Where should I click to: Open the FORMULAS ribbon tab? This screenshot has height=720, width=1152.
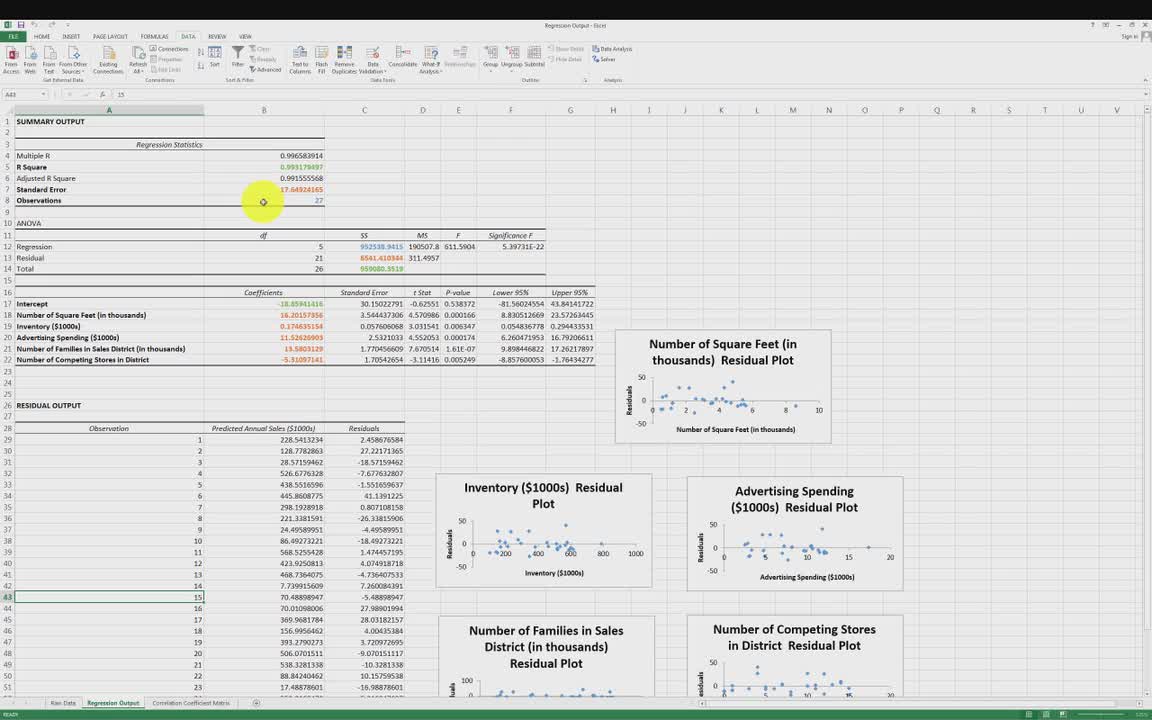click(x=155, y=36)
